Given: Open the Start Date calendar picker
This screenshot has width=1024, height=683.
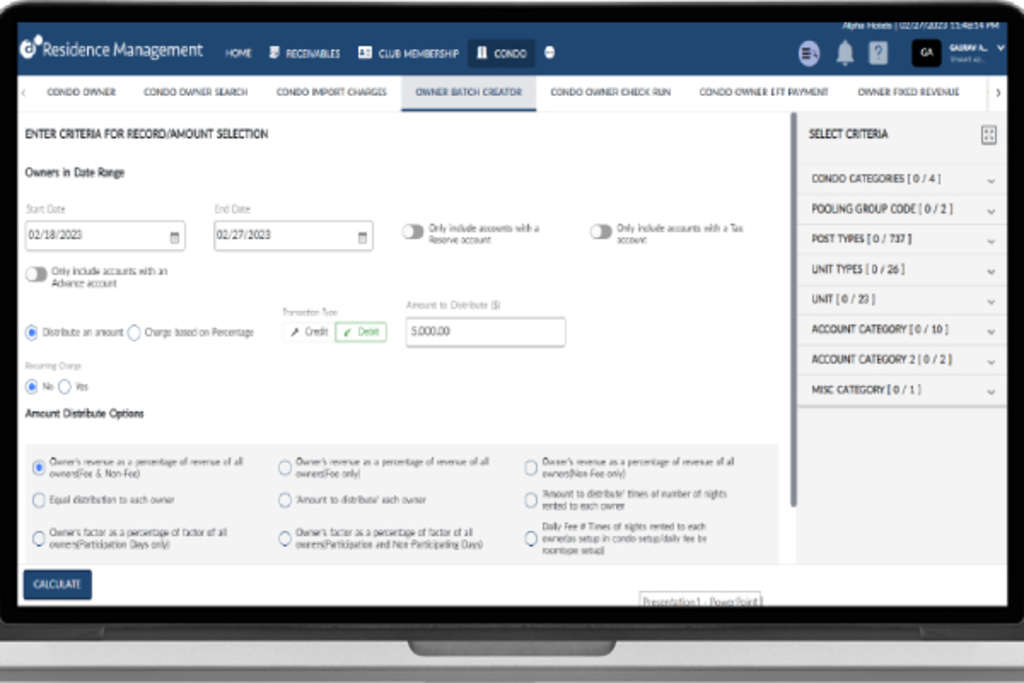Looking at the screenshot, I should click(x=174, y=237).
